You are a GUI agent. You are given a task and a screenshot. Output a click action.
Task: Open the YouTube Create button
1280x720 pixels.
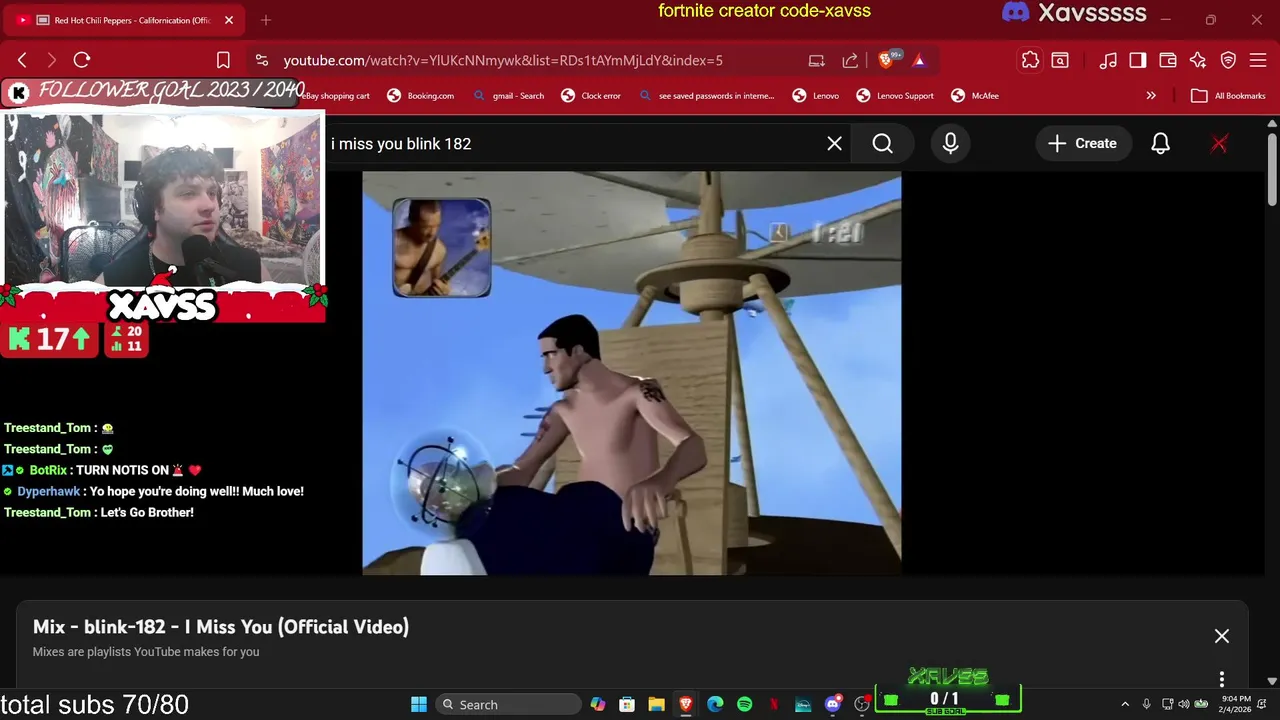pyautogui.click(x=1082, y=144)
